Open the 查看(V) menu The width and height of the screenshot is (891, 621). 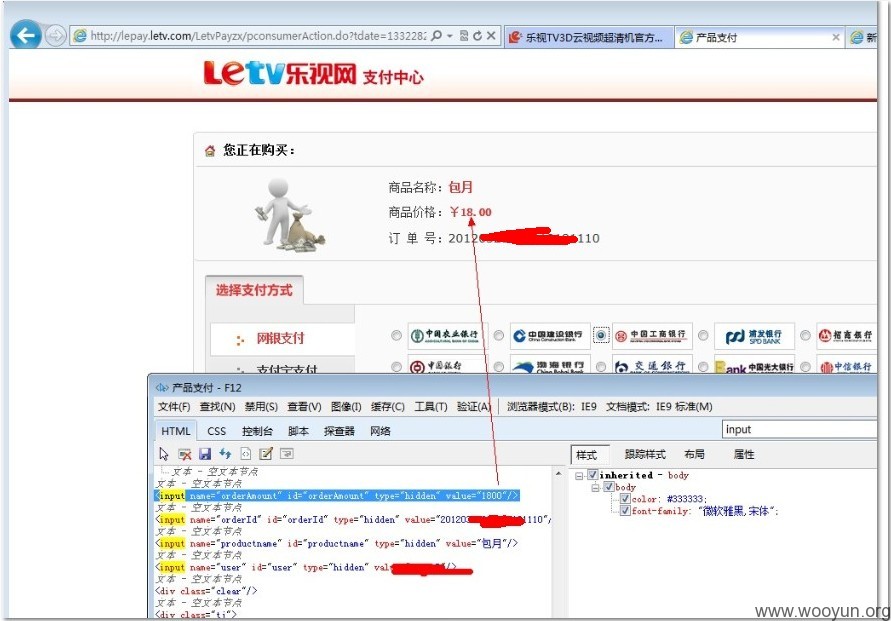click(x=304, y=407)
